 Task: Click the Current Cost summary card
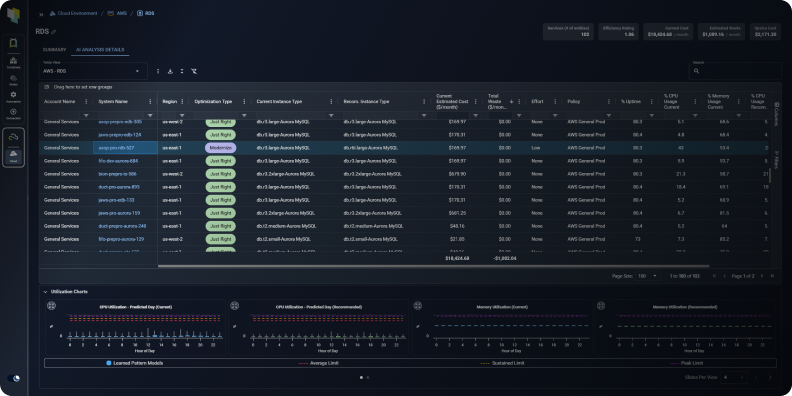[x=669, y=31]
